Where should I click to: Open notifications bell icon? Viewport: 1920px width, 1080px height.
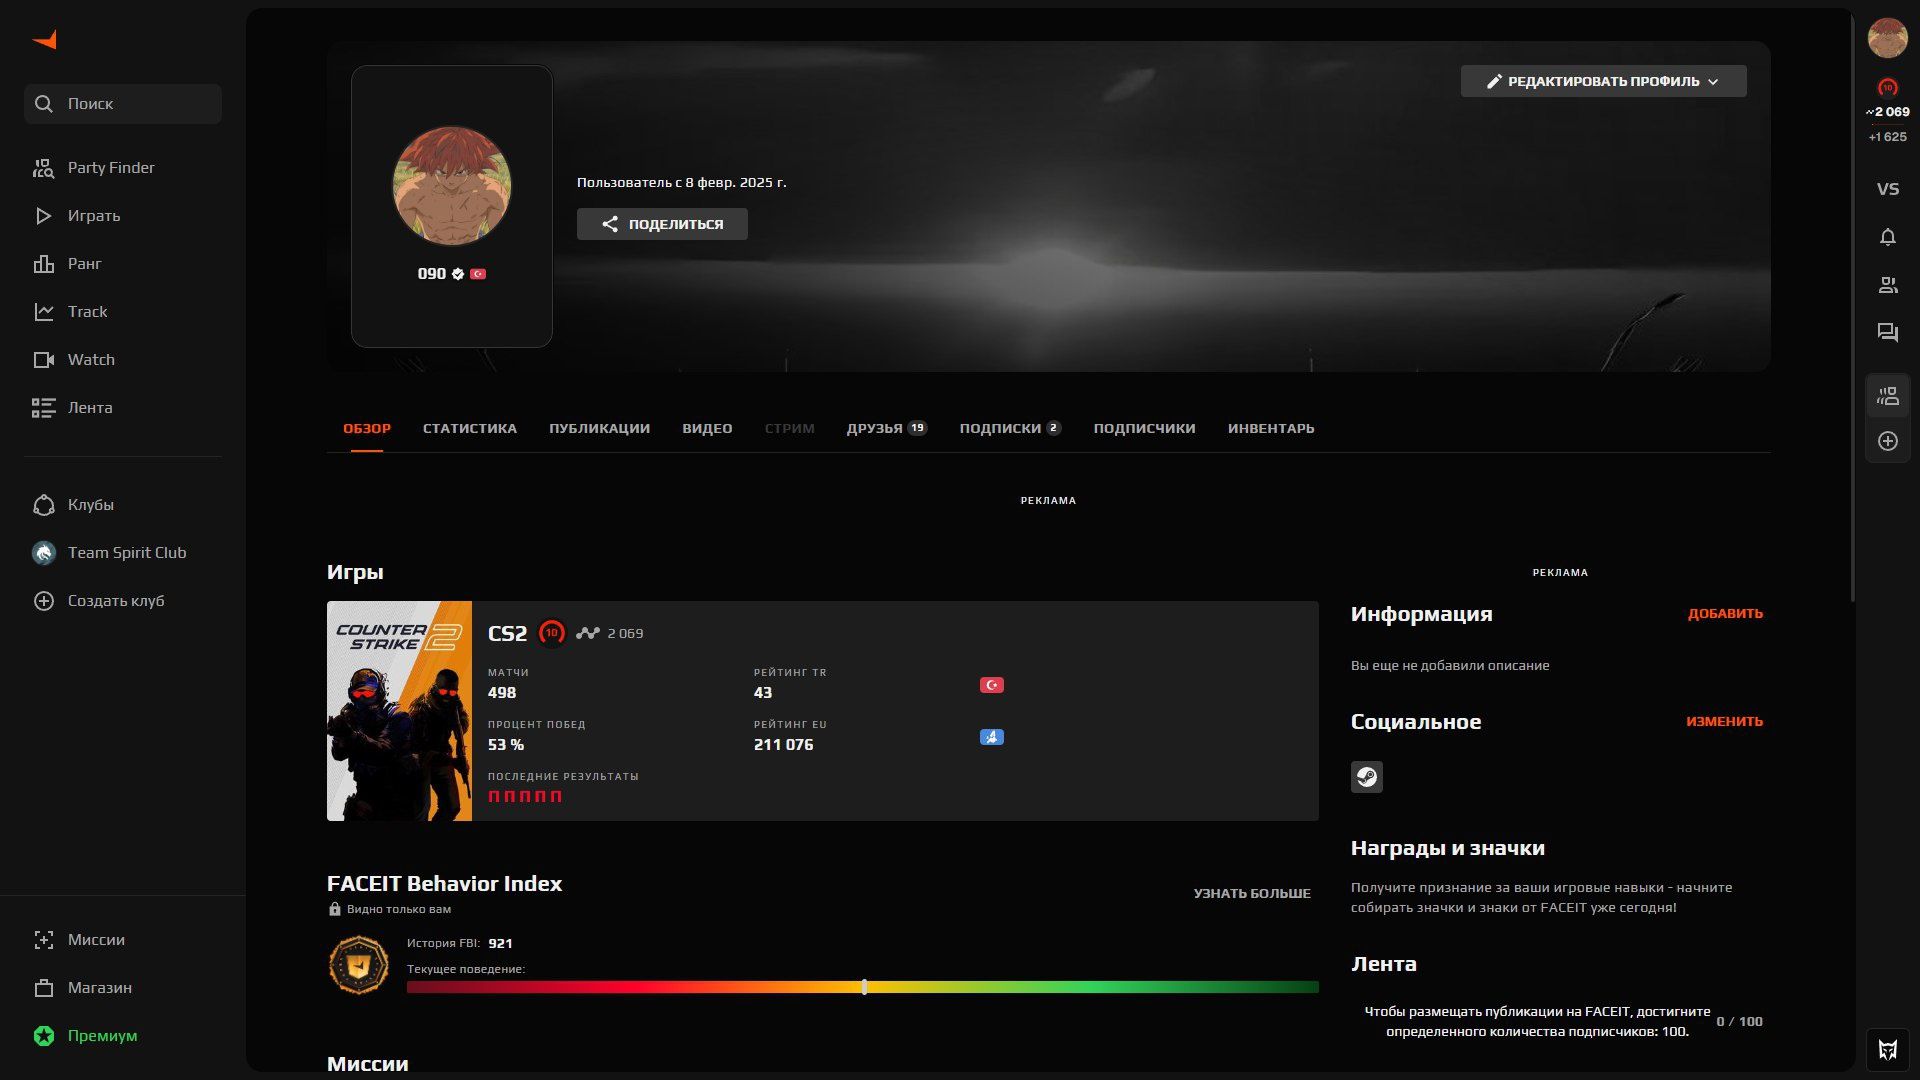point(1887,237)
